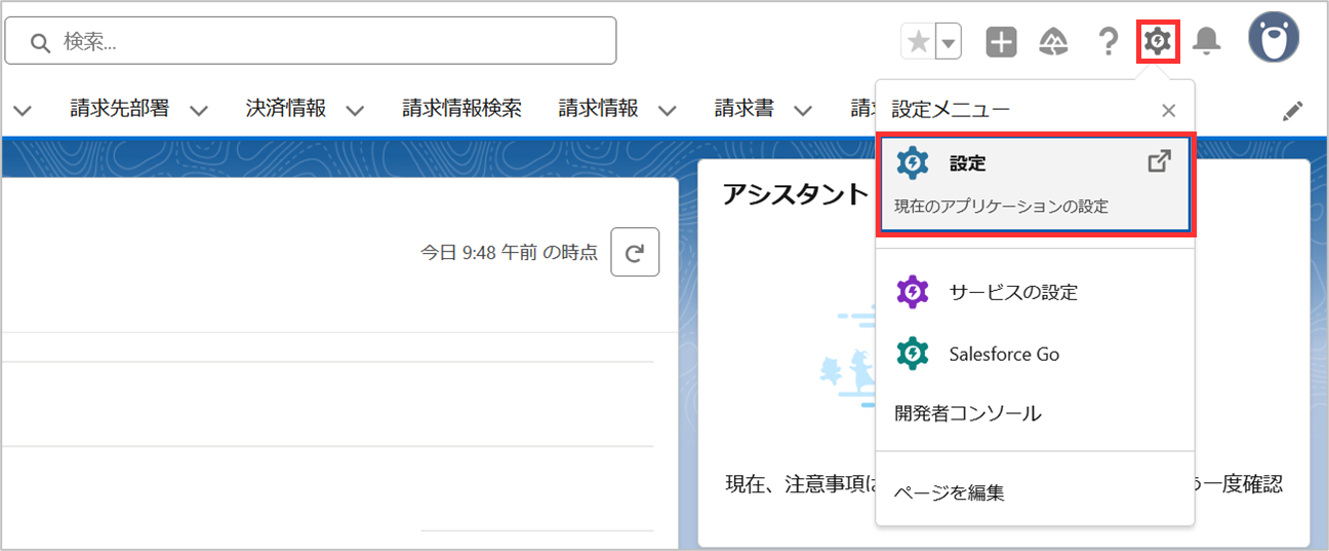Refresh the list with the reload button
The width and height of the screenshot is (1329, 551).
pyautogui.click(x=634, y=253)
